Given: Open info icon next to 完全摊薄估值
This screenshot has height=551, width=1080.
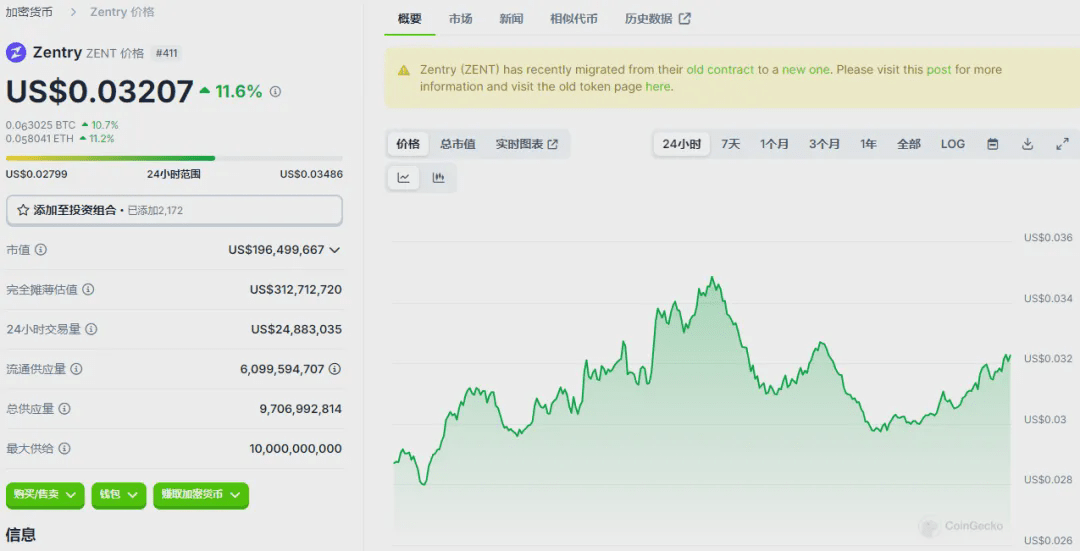Looking at the screenshot, I should tap(88, 289).
